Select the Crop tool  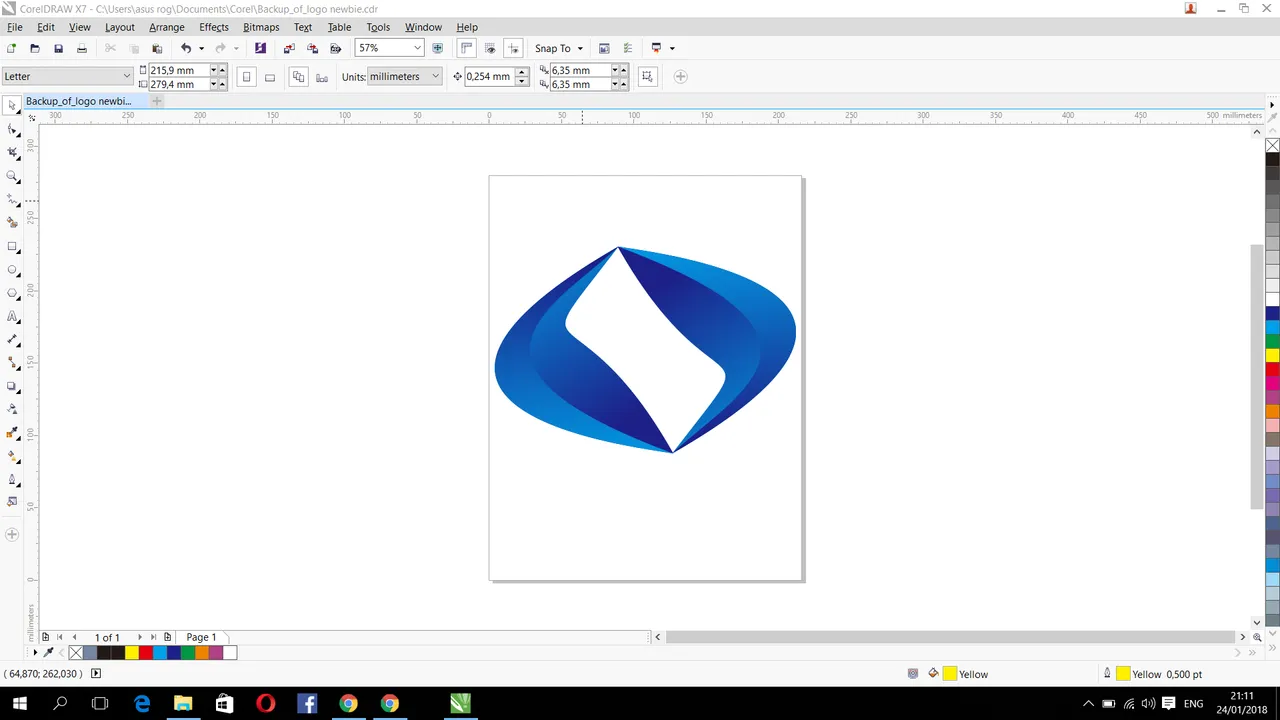tap(12, 153)
